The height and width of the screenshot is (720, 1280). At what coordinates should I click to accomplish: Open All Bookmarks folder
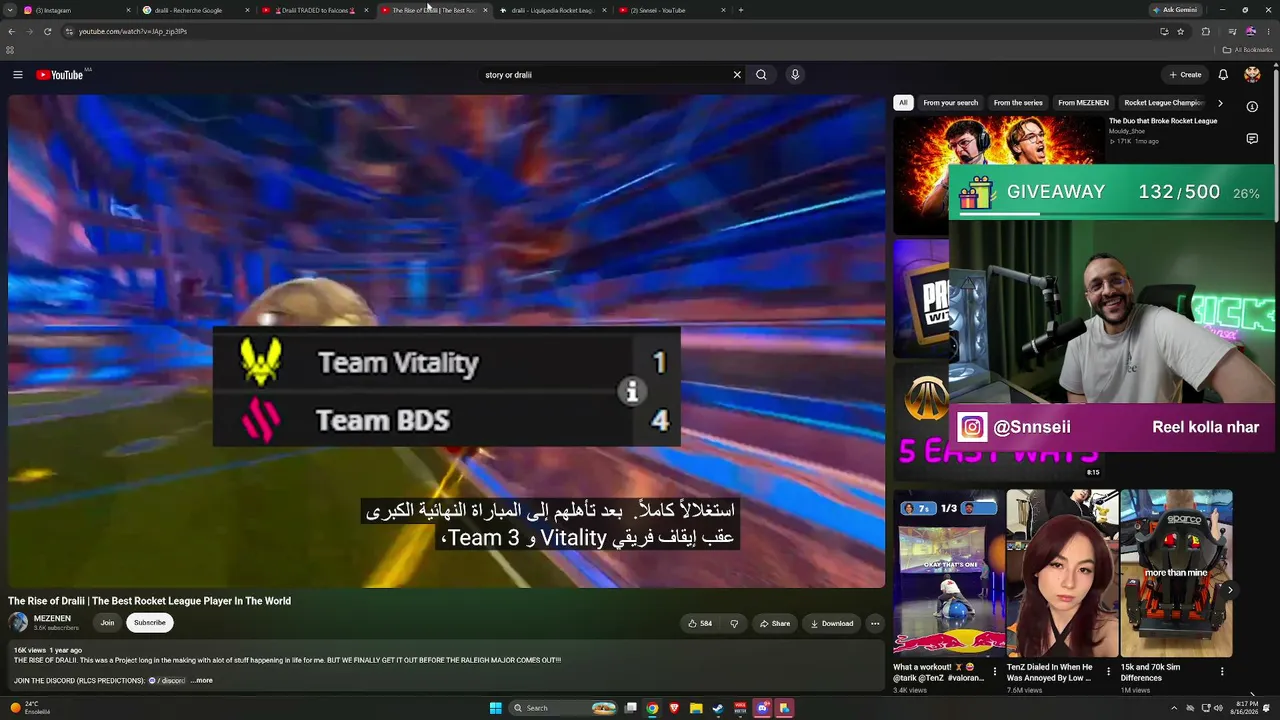[x=1247, y=50]
